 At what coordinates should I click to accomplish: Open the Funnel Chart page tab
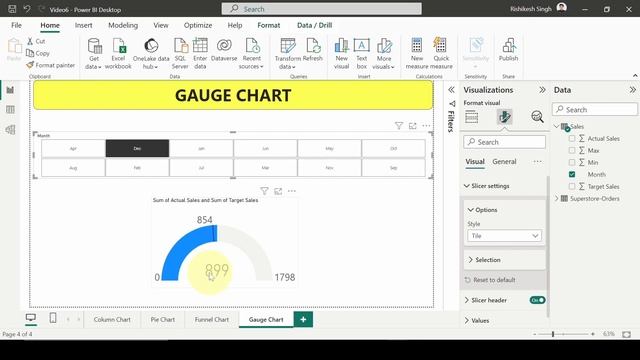(211, 319)
